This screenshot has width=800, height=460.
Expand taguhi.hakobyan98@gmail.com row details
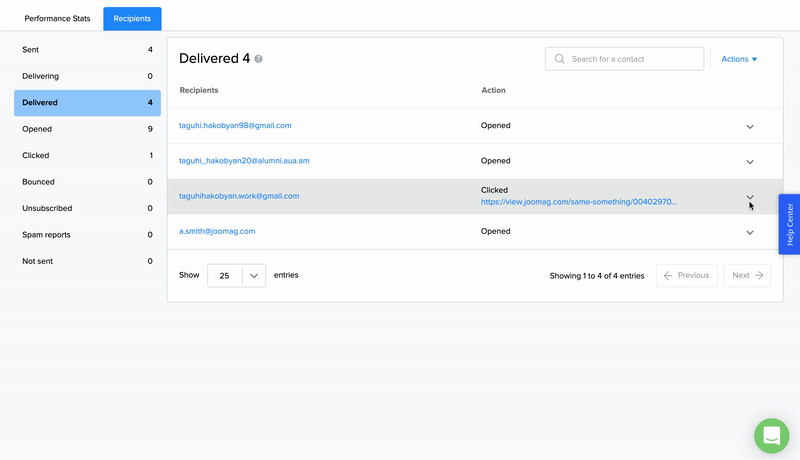[x=750, y=126]
